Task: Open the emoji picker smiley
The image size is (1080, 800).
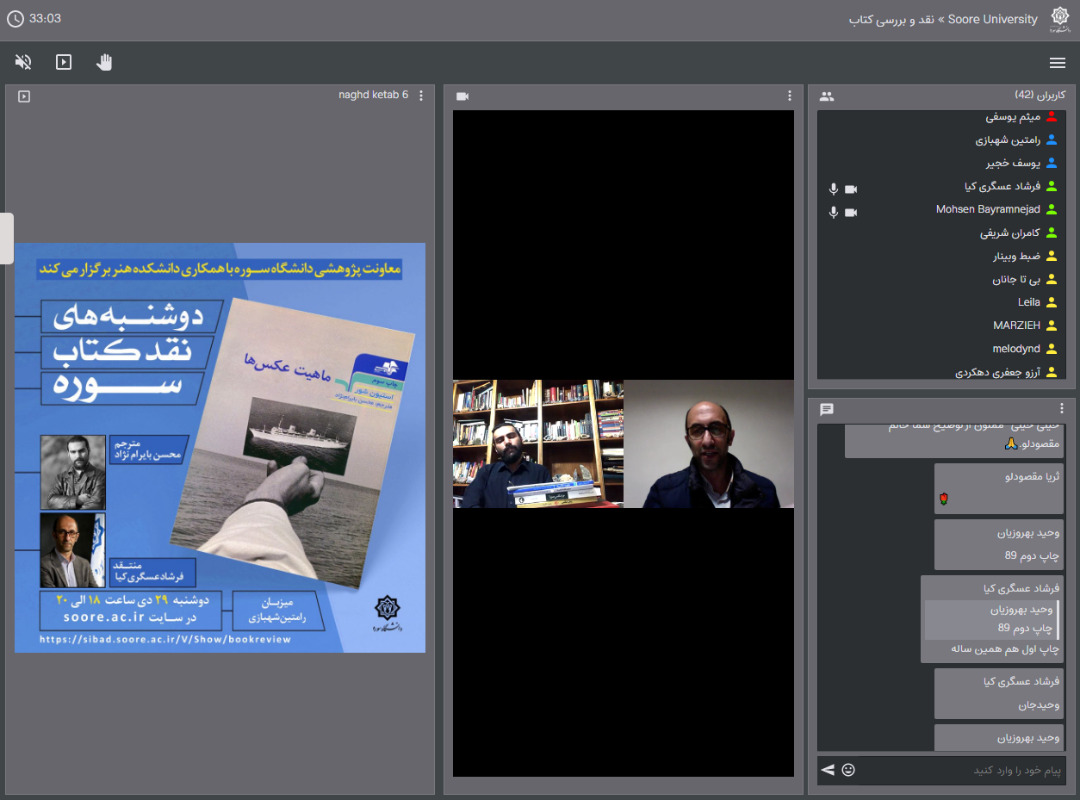Action: 849,770
